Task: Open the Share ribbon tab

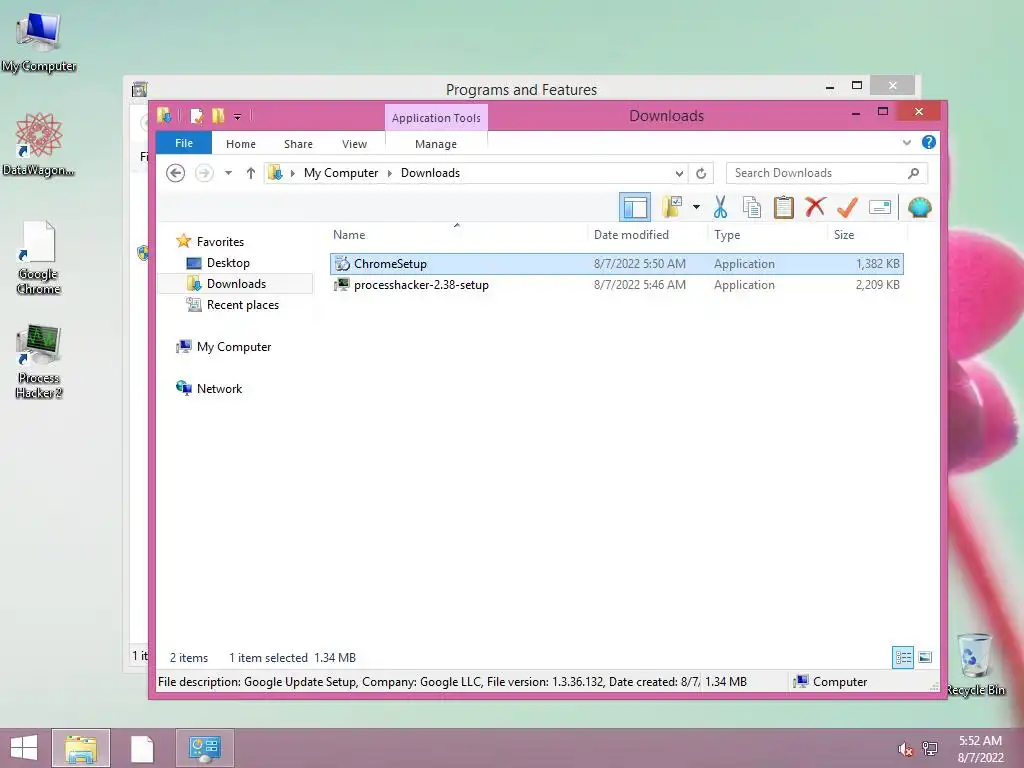Action: click(x=298, y=144)
